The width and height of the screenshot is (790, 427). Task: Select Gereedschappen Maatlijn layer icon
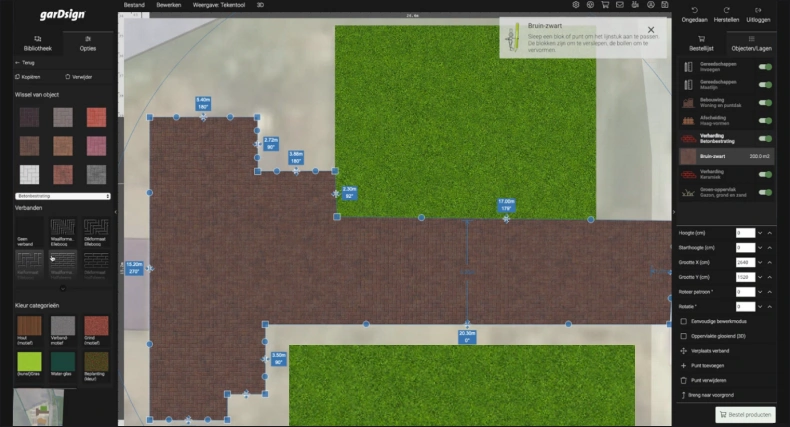[688, 85]
